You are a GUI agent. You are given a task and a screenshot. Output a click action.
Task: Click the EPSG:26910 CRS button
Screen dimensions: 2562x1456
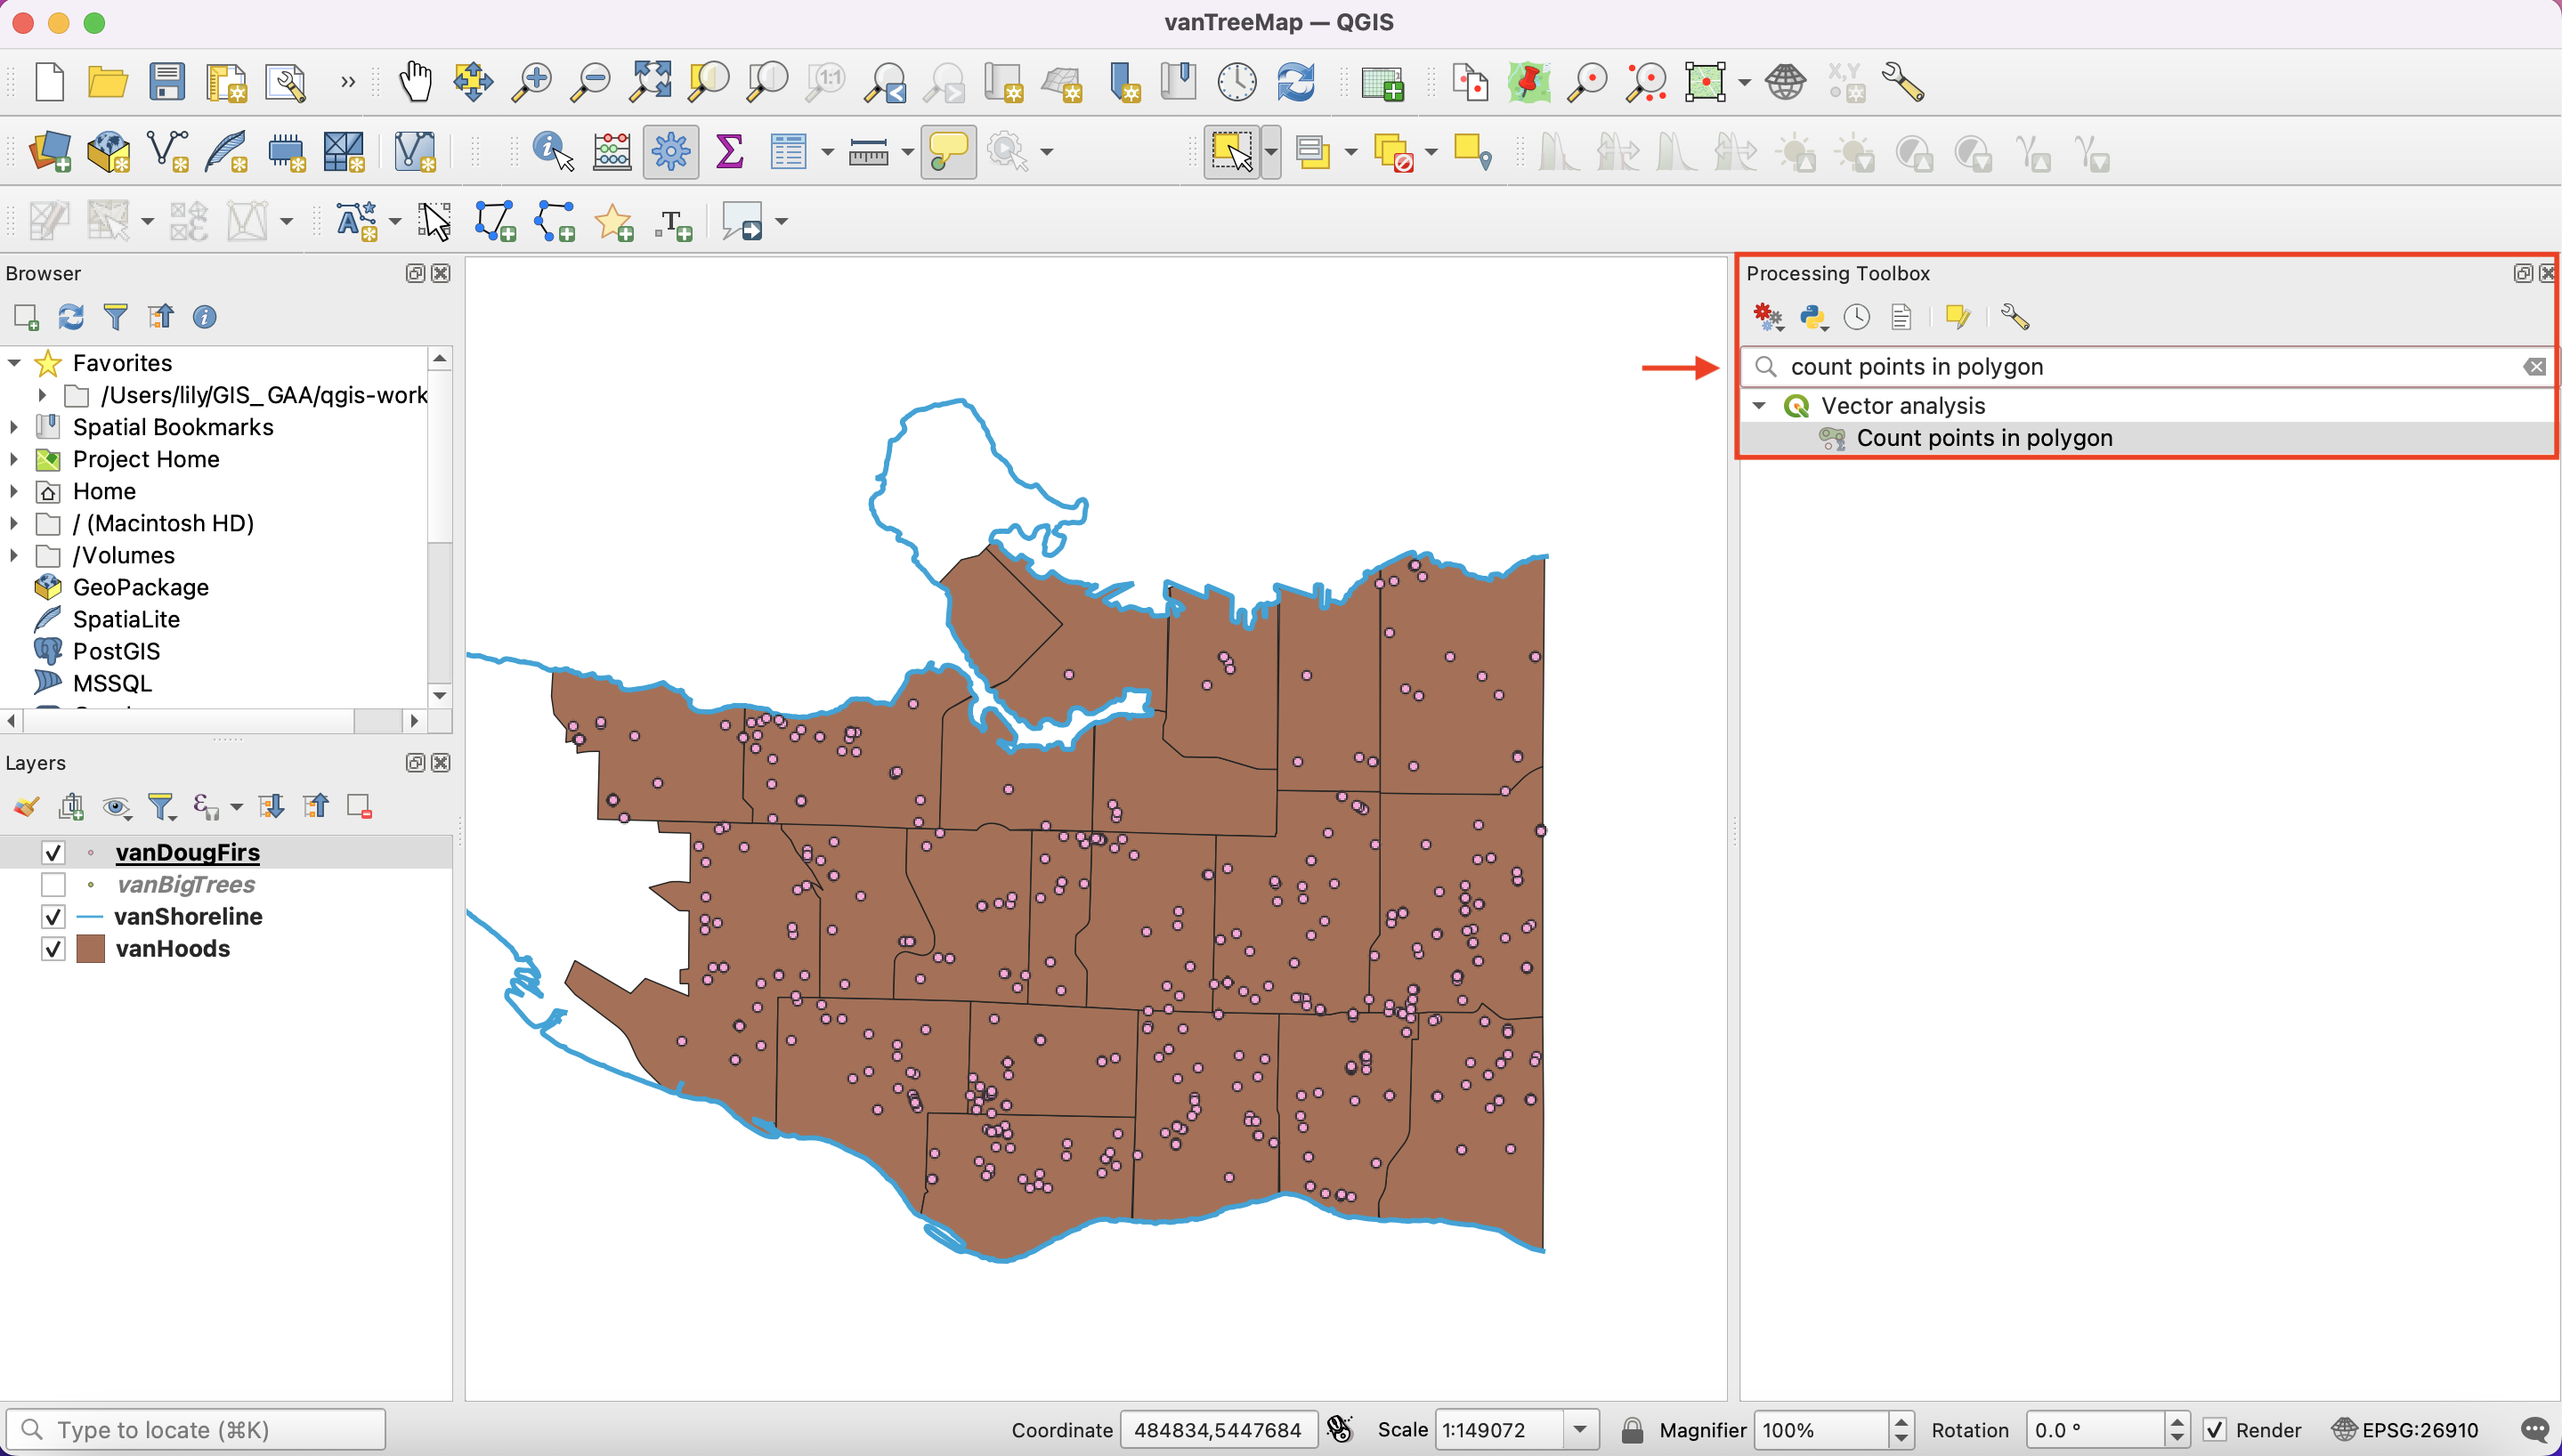[2406, 1430]
